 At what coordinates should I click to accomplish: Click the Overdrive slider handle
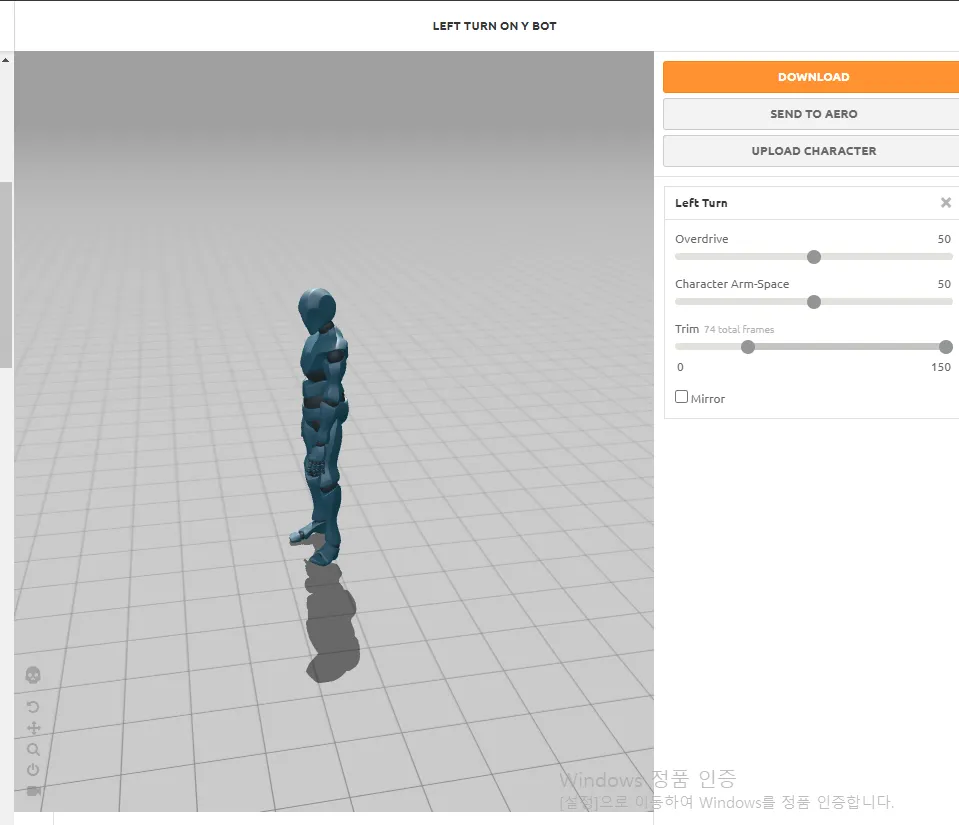click(813, 257)
